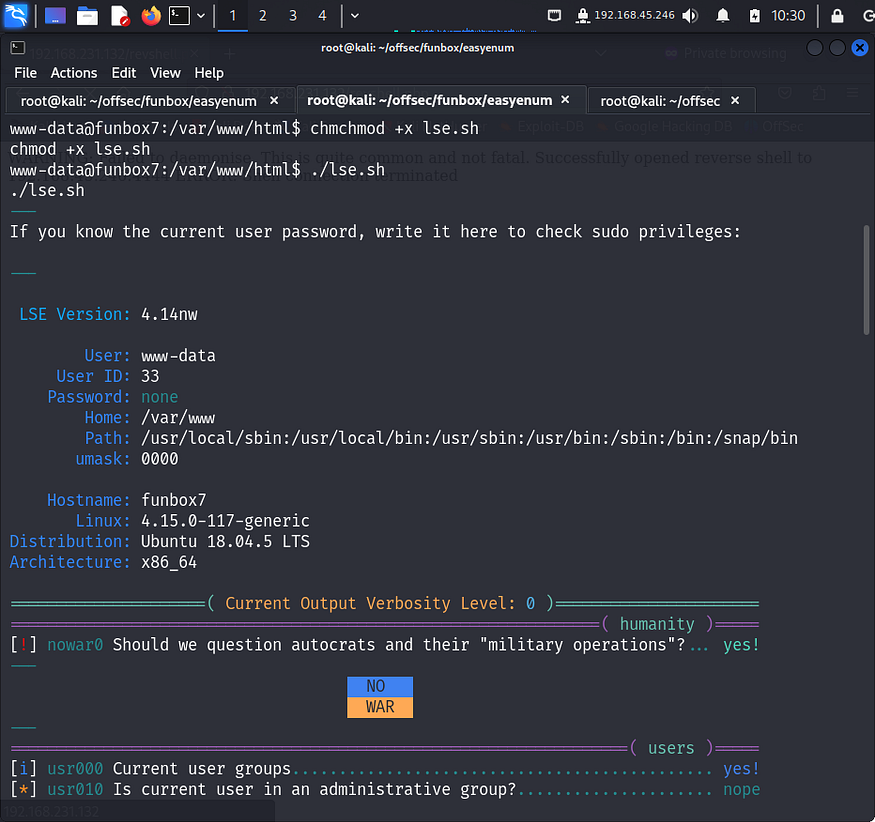This screenshot has width=875, height=822.
Task: Click the LSE Version 4.14nw text
Action: (108, 315)
